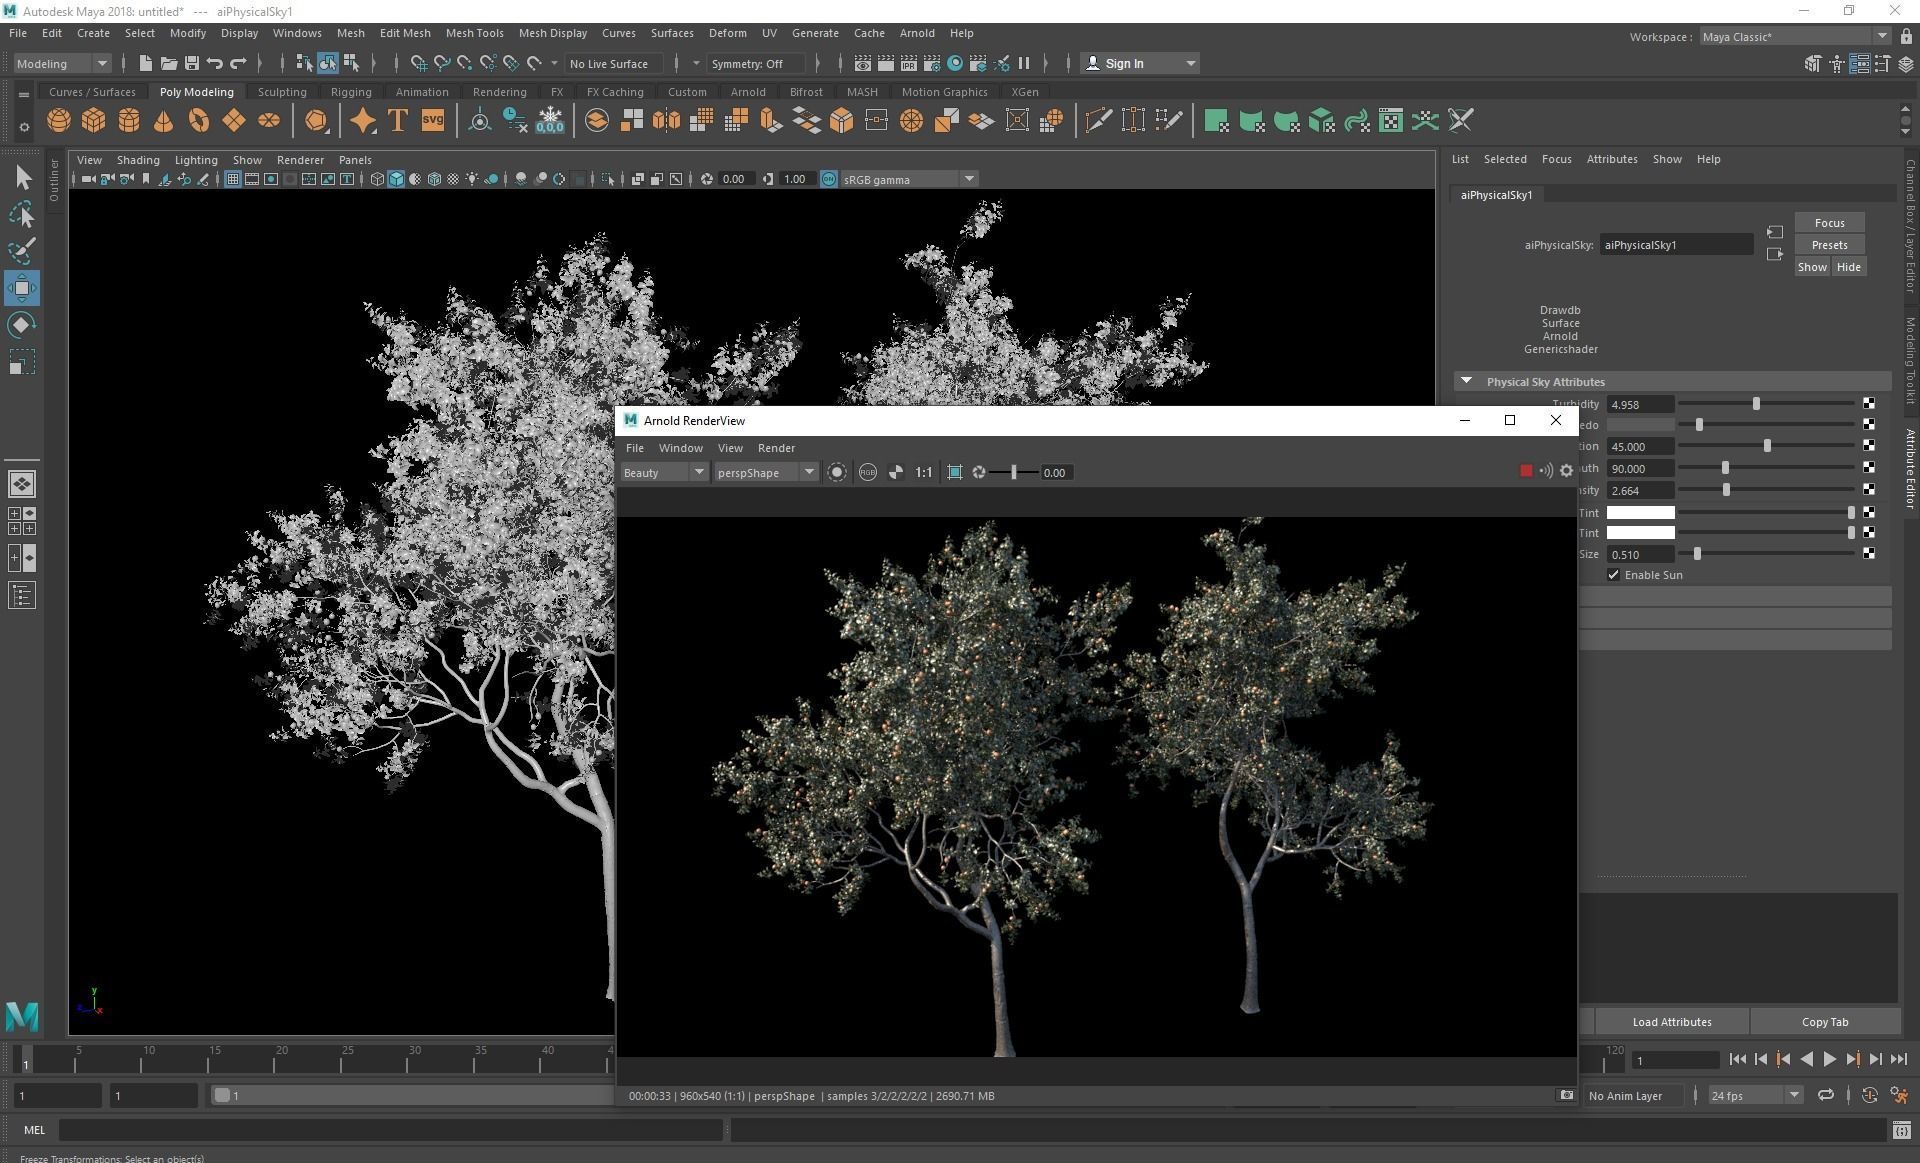Image resolution: width=1920 pixels, height=1163 pixels.
Task: Click the RGB channel icon in RenderView
Action: [867, 472]
